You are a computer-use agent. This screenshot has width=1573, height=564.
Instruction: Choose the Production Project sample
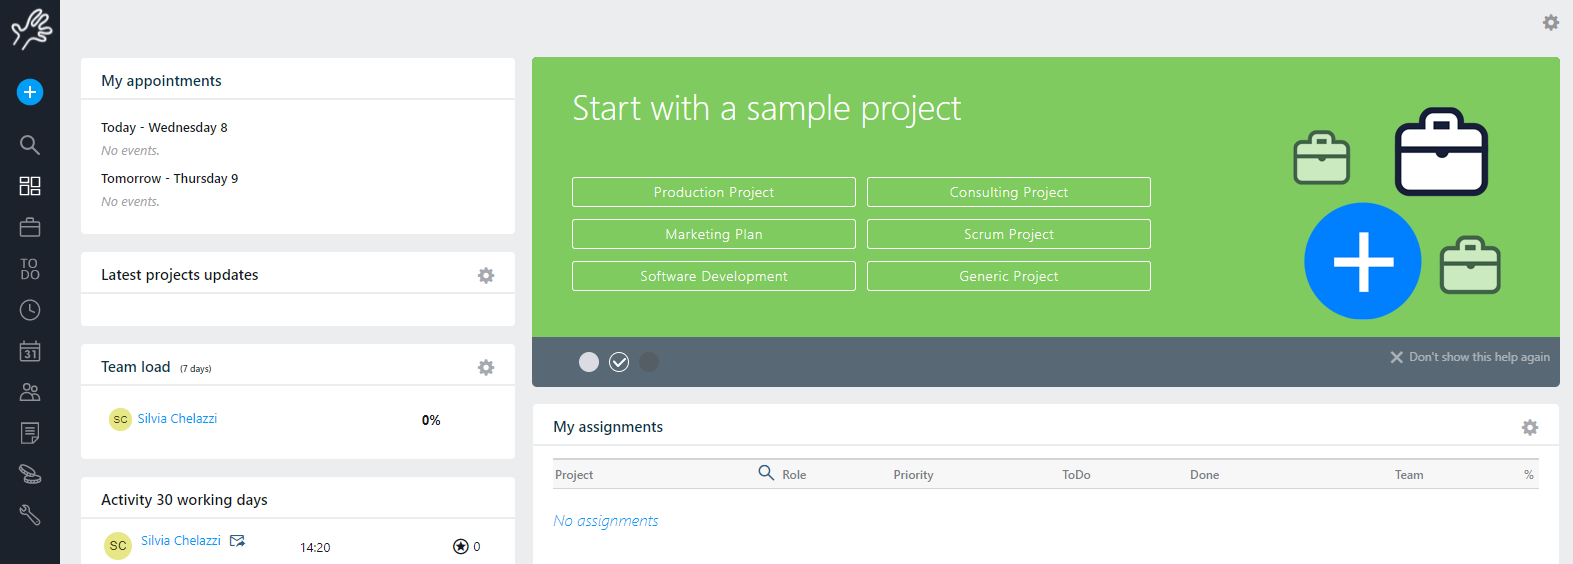[x=713, y=192]
